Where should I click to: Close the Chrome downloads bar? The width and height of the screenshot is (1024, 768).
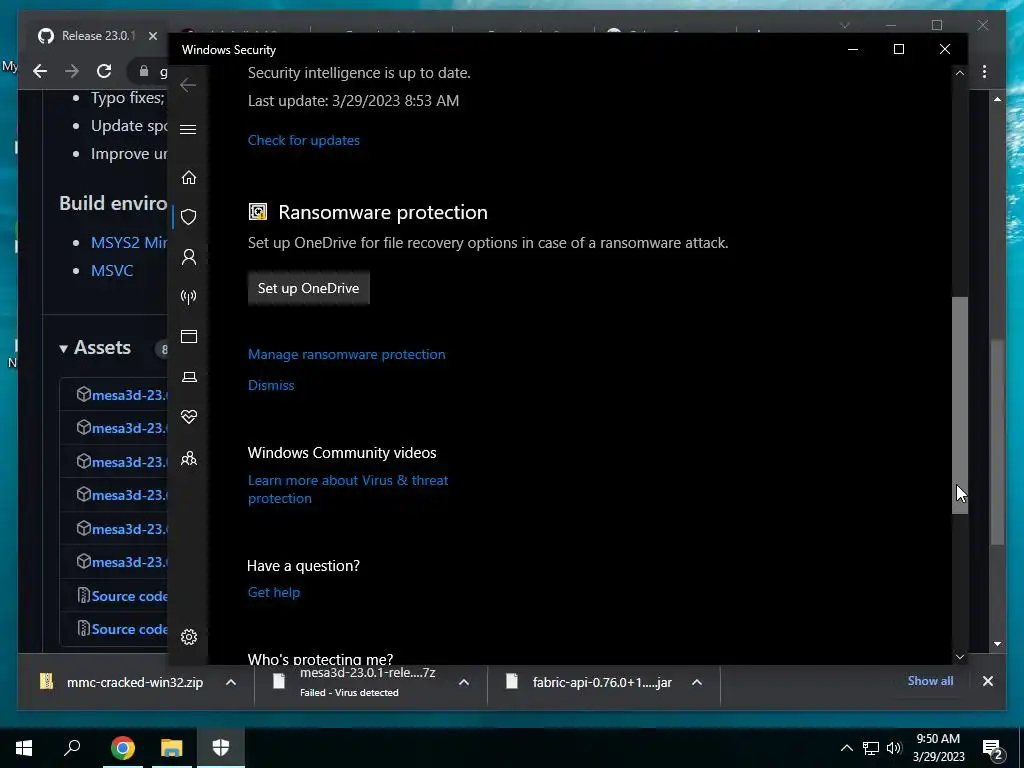pyautogui.click(x=987, y=681)
